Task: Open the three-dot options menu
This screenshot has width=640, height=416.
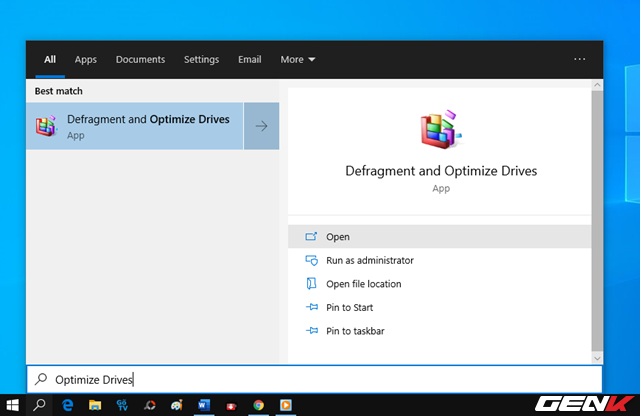Action: point(580,59)
